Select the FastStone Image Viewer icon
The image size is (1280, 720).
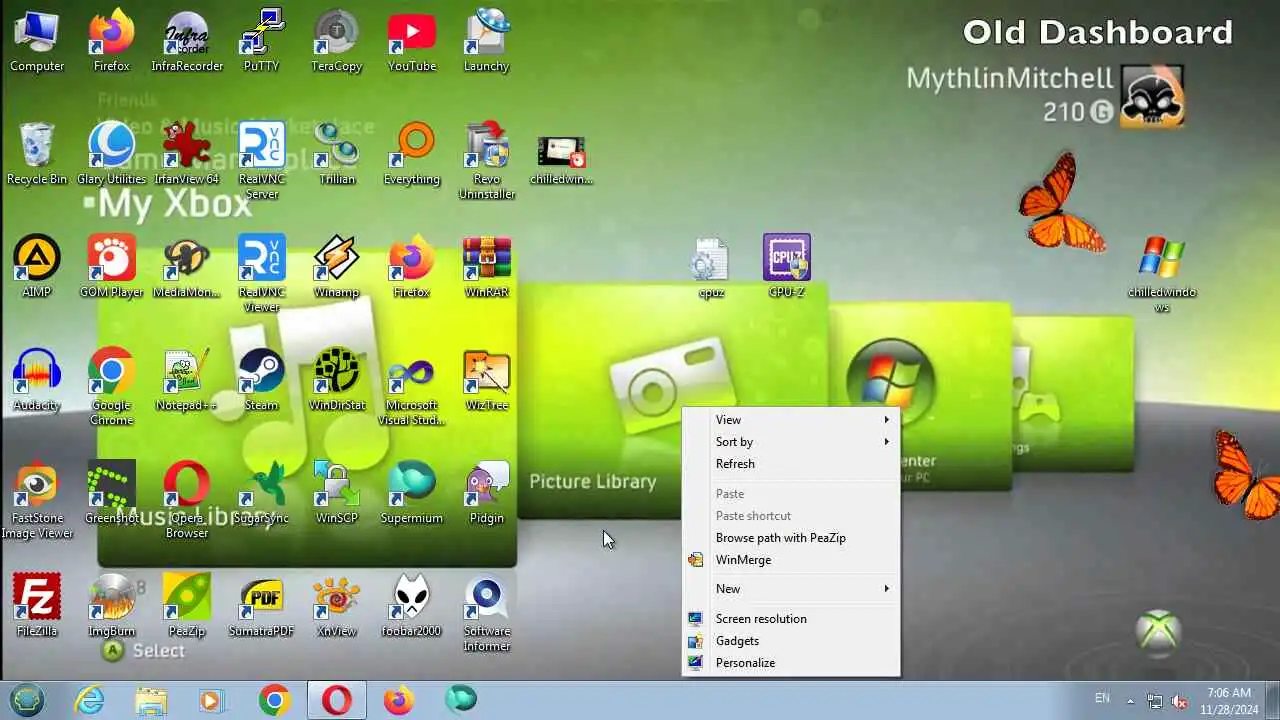pyautogui.click(x=37, y=500)
